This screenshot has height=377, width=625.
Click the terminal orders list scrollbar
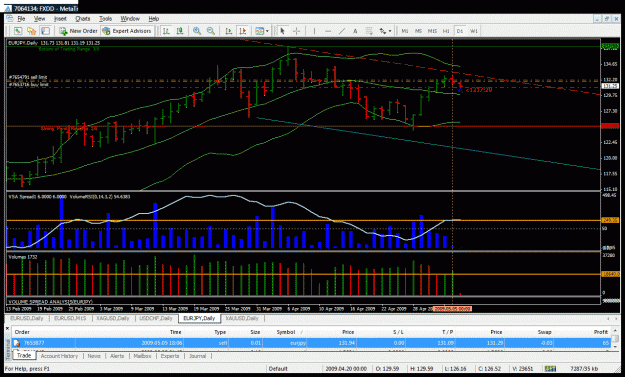point(615,339)
